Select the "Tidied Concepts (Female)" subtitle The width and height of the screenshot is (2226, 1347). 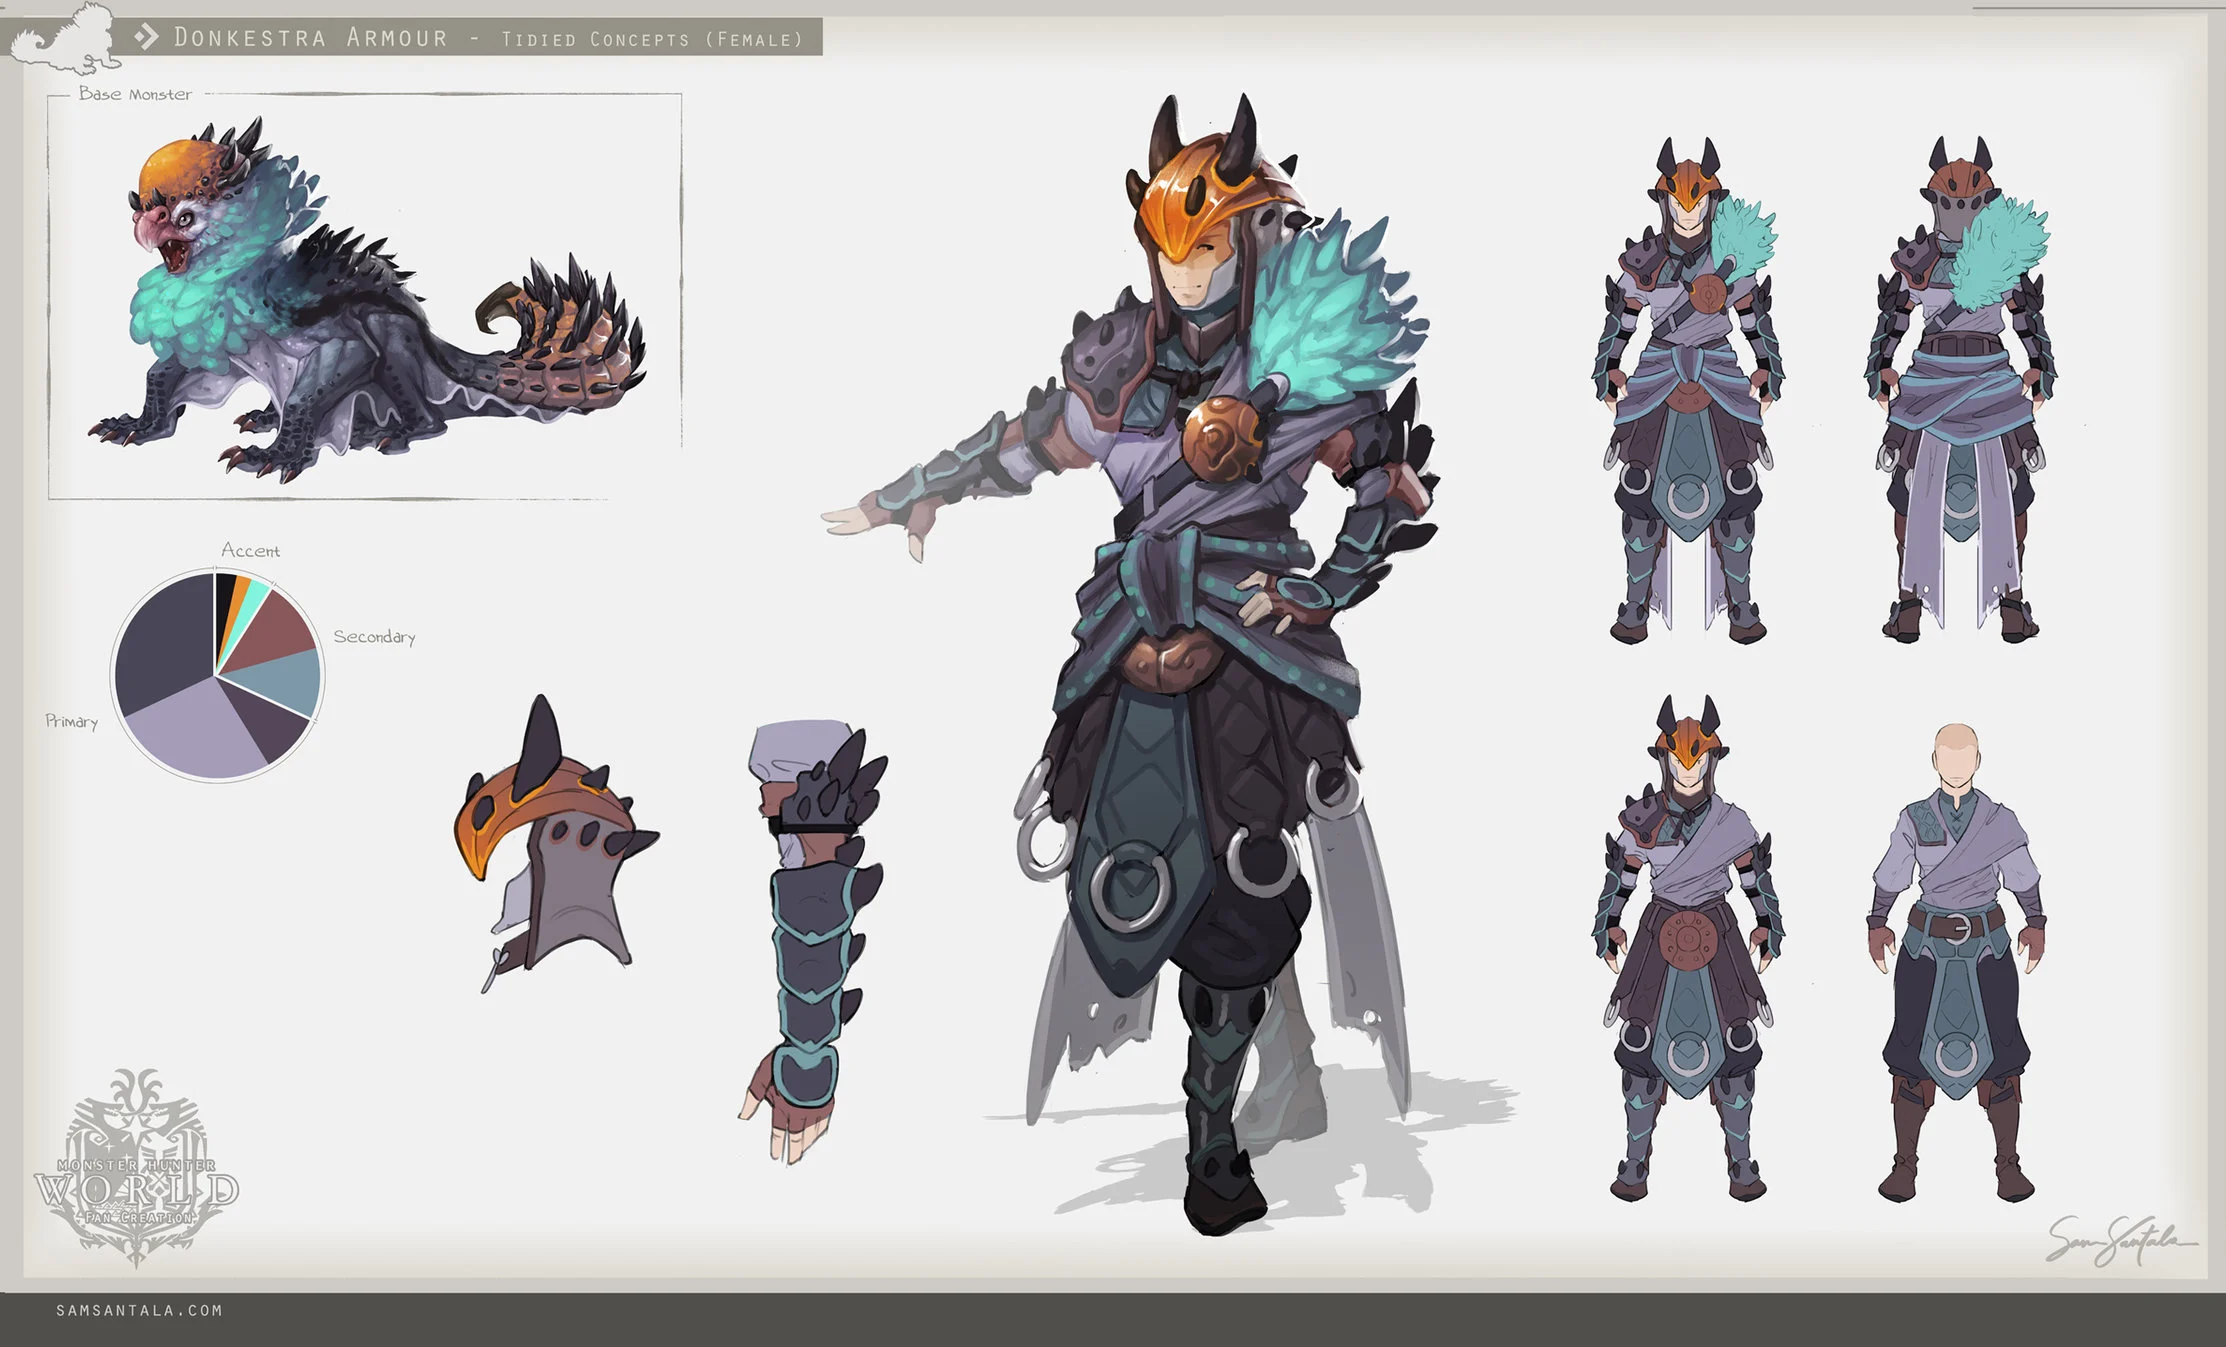652,39
